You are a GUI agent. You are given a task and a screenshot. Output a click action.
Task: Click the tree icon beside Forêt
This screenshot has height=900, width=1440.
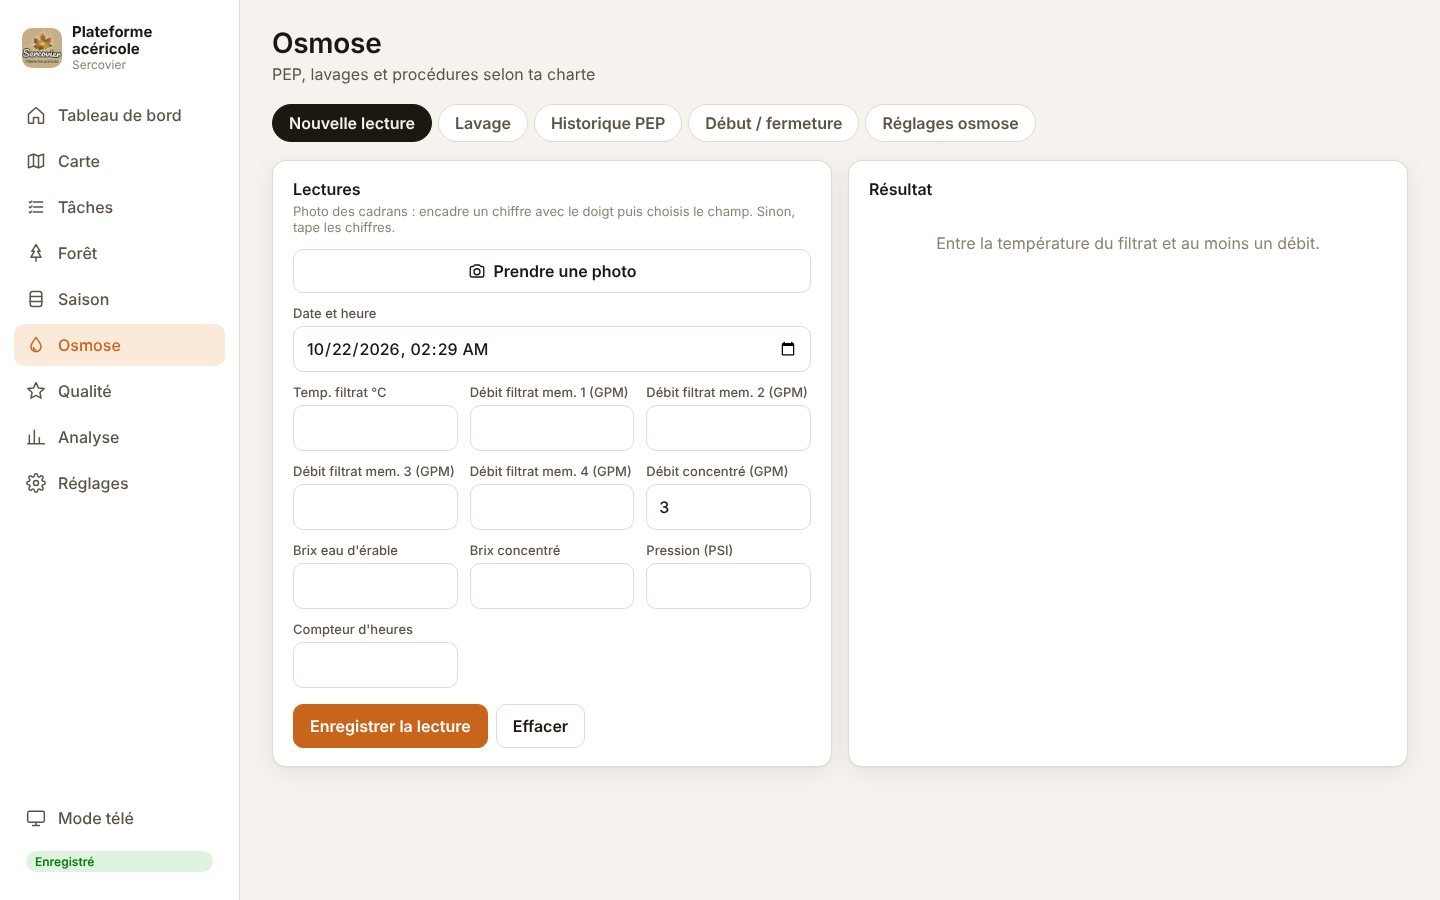[x=36, y=253]
